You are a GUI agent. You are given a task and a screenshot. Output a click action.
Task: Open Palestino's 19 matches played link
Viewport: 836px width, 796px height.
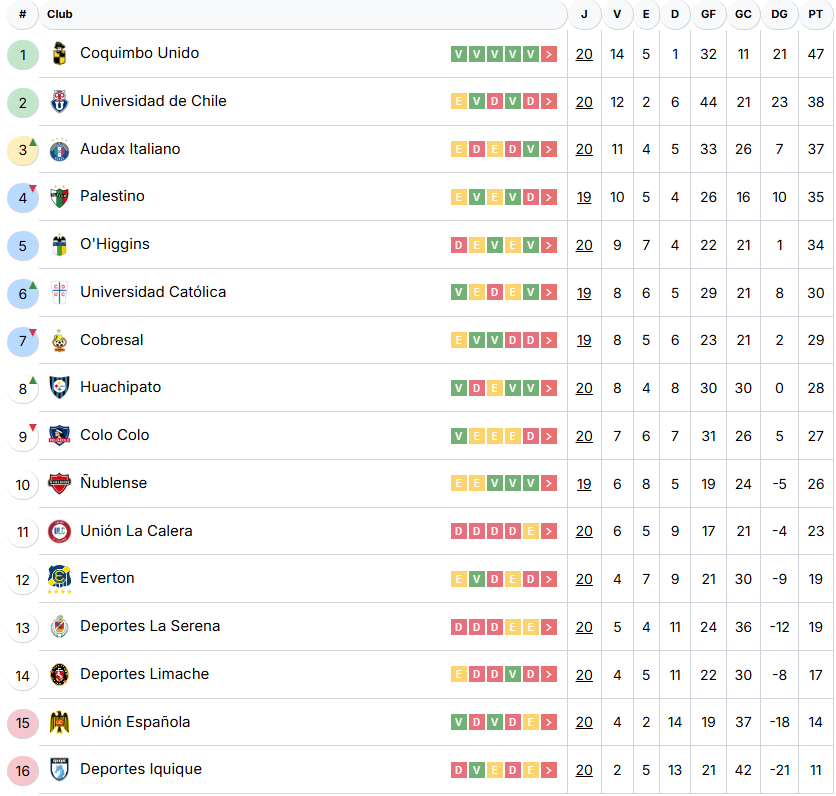584,198
